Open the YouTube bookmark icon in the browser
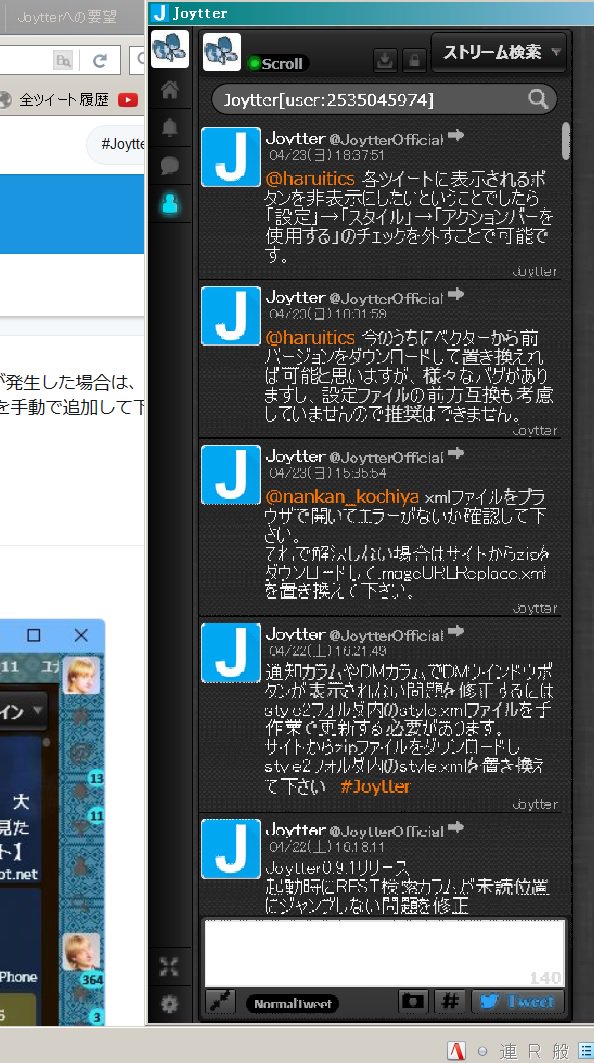594x1063 pixels. click(127, 100)
